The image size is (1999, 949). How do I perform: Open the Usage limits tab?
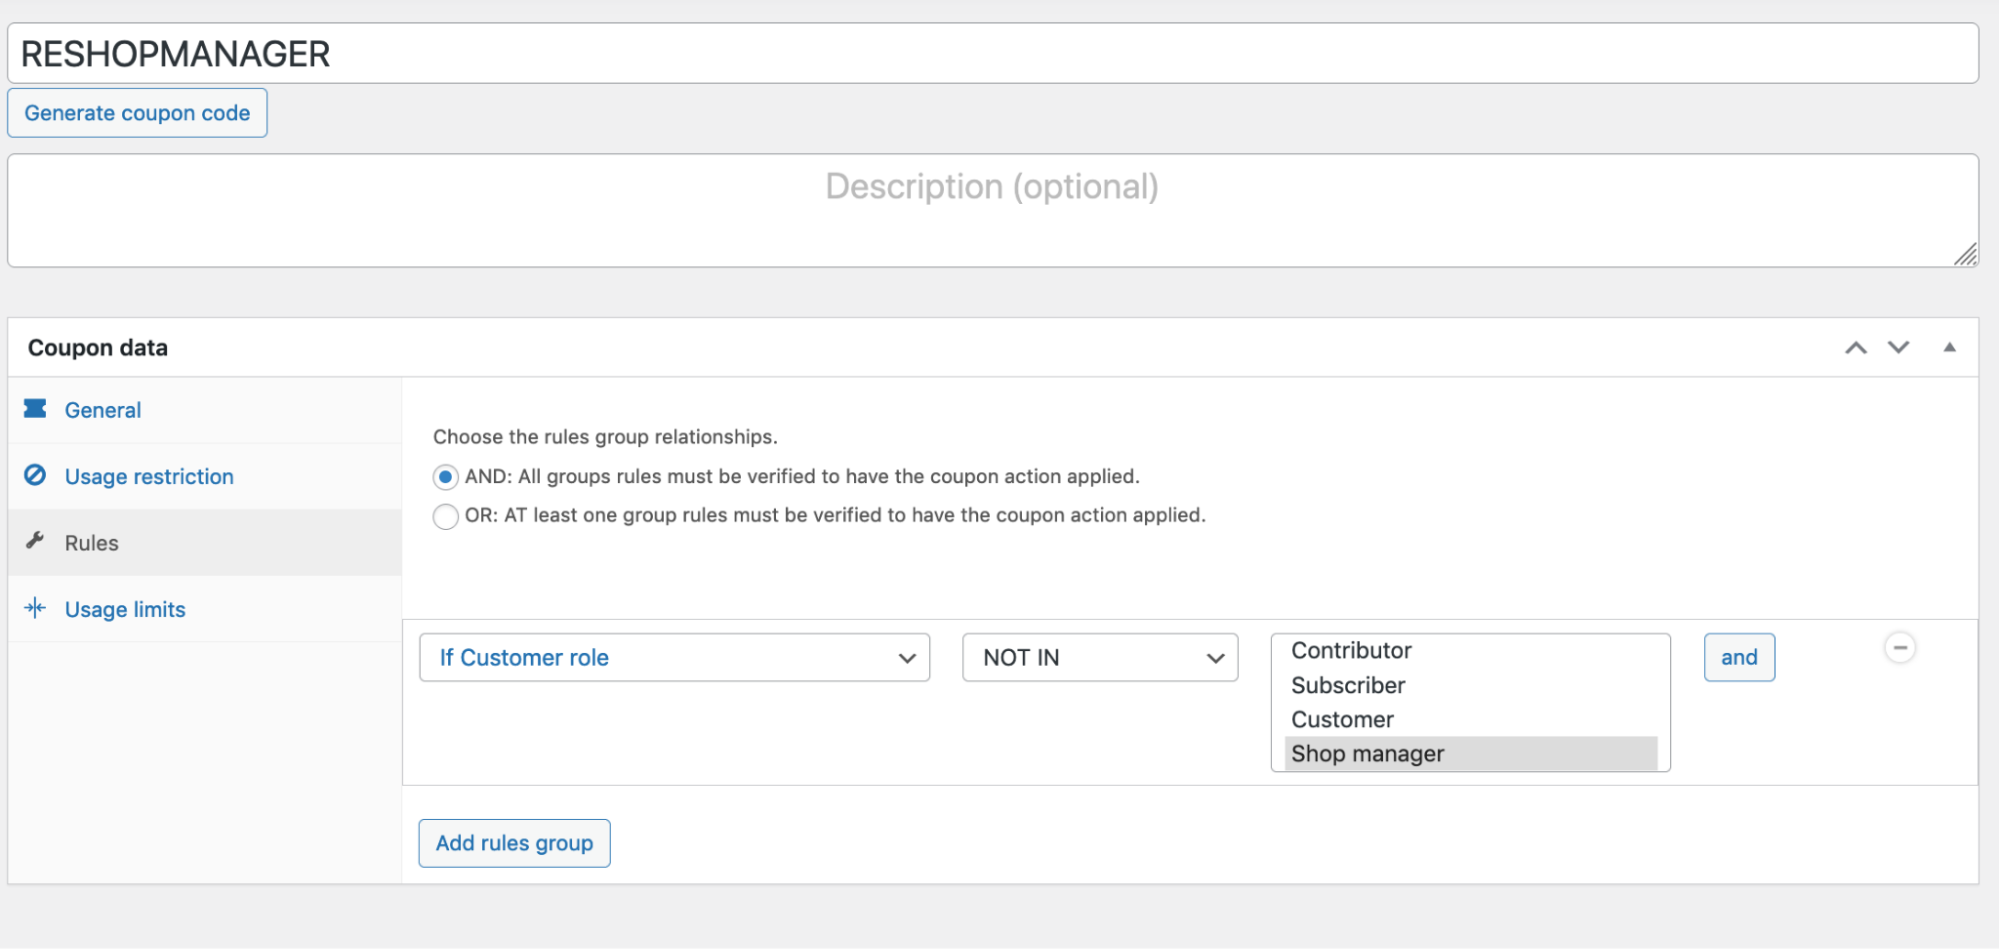pos(124,608)
